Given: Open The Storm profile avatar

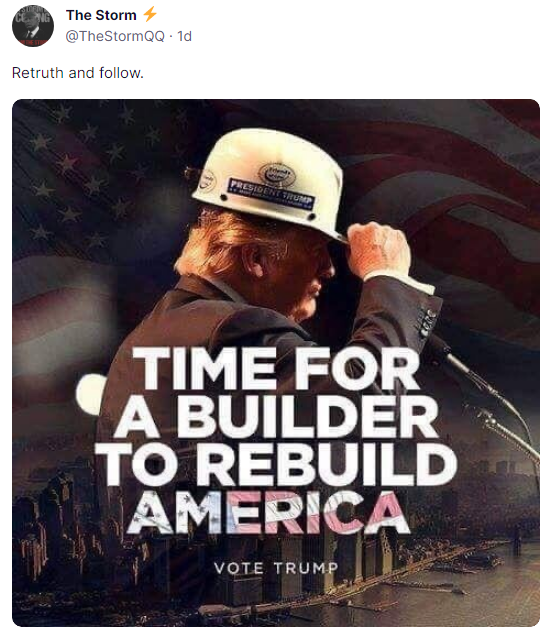Looking at the screenshot, I should pos(33,26).
